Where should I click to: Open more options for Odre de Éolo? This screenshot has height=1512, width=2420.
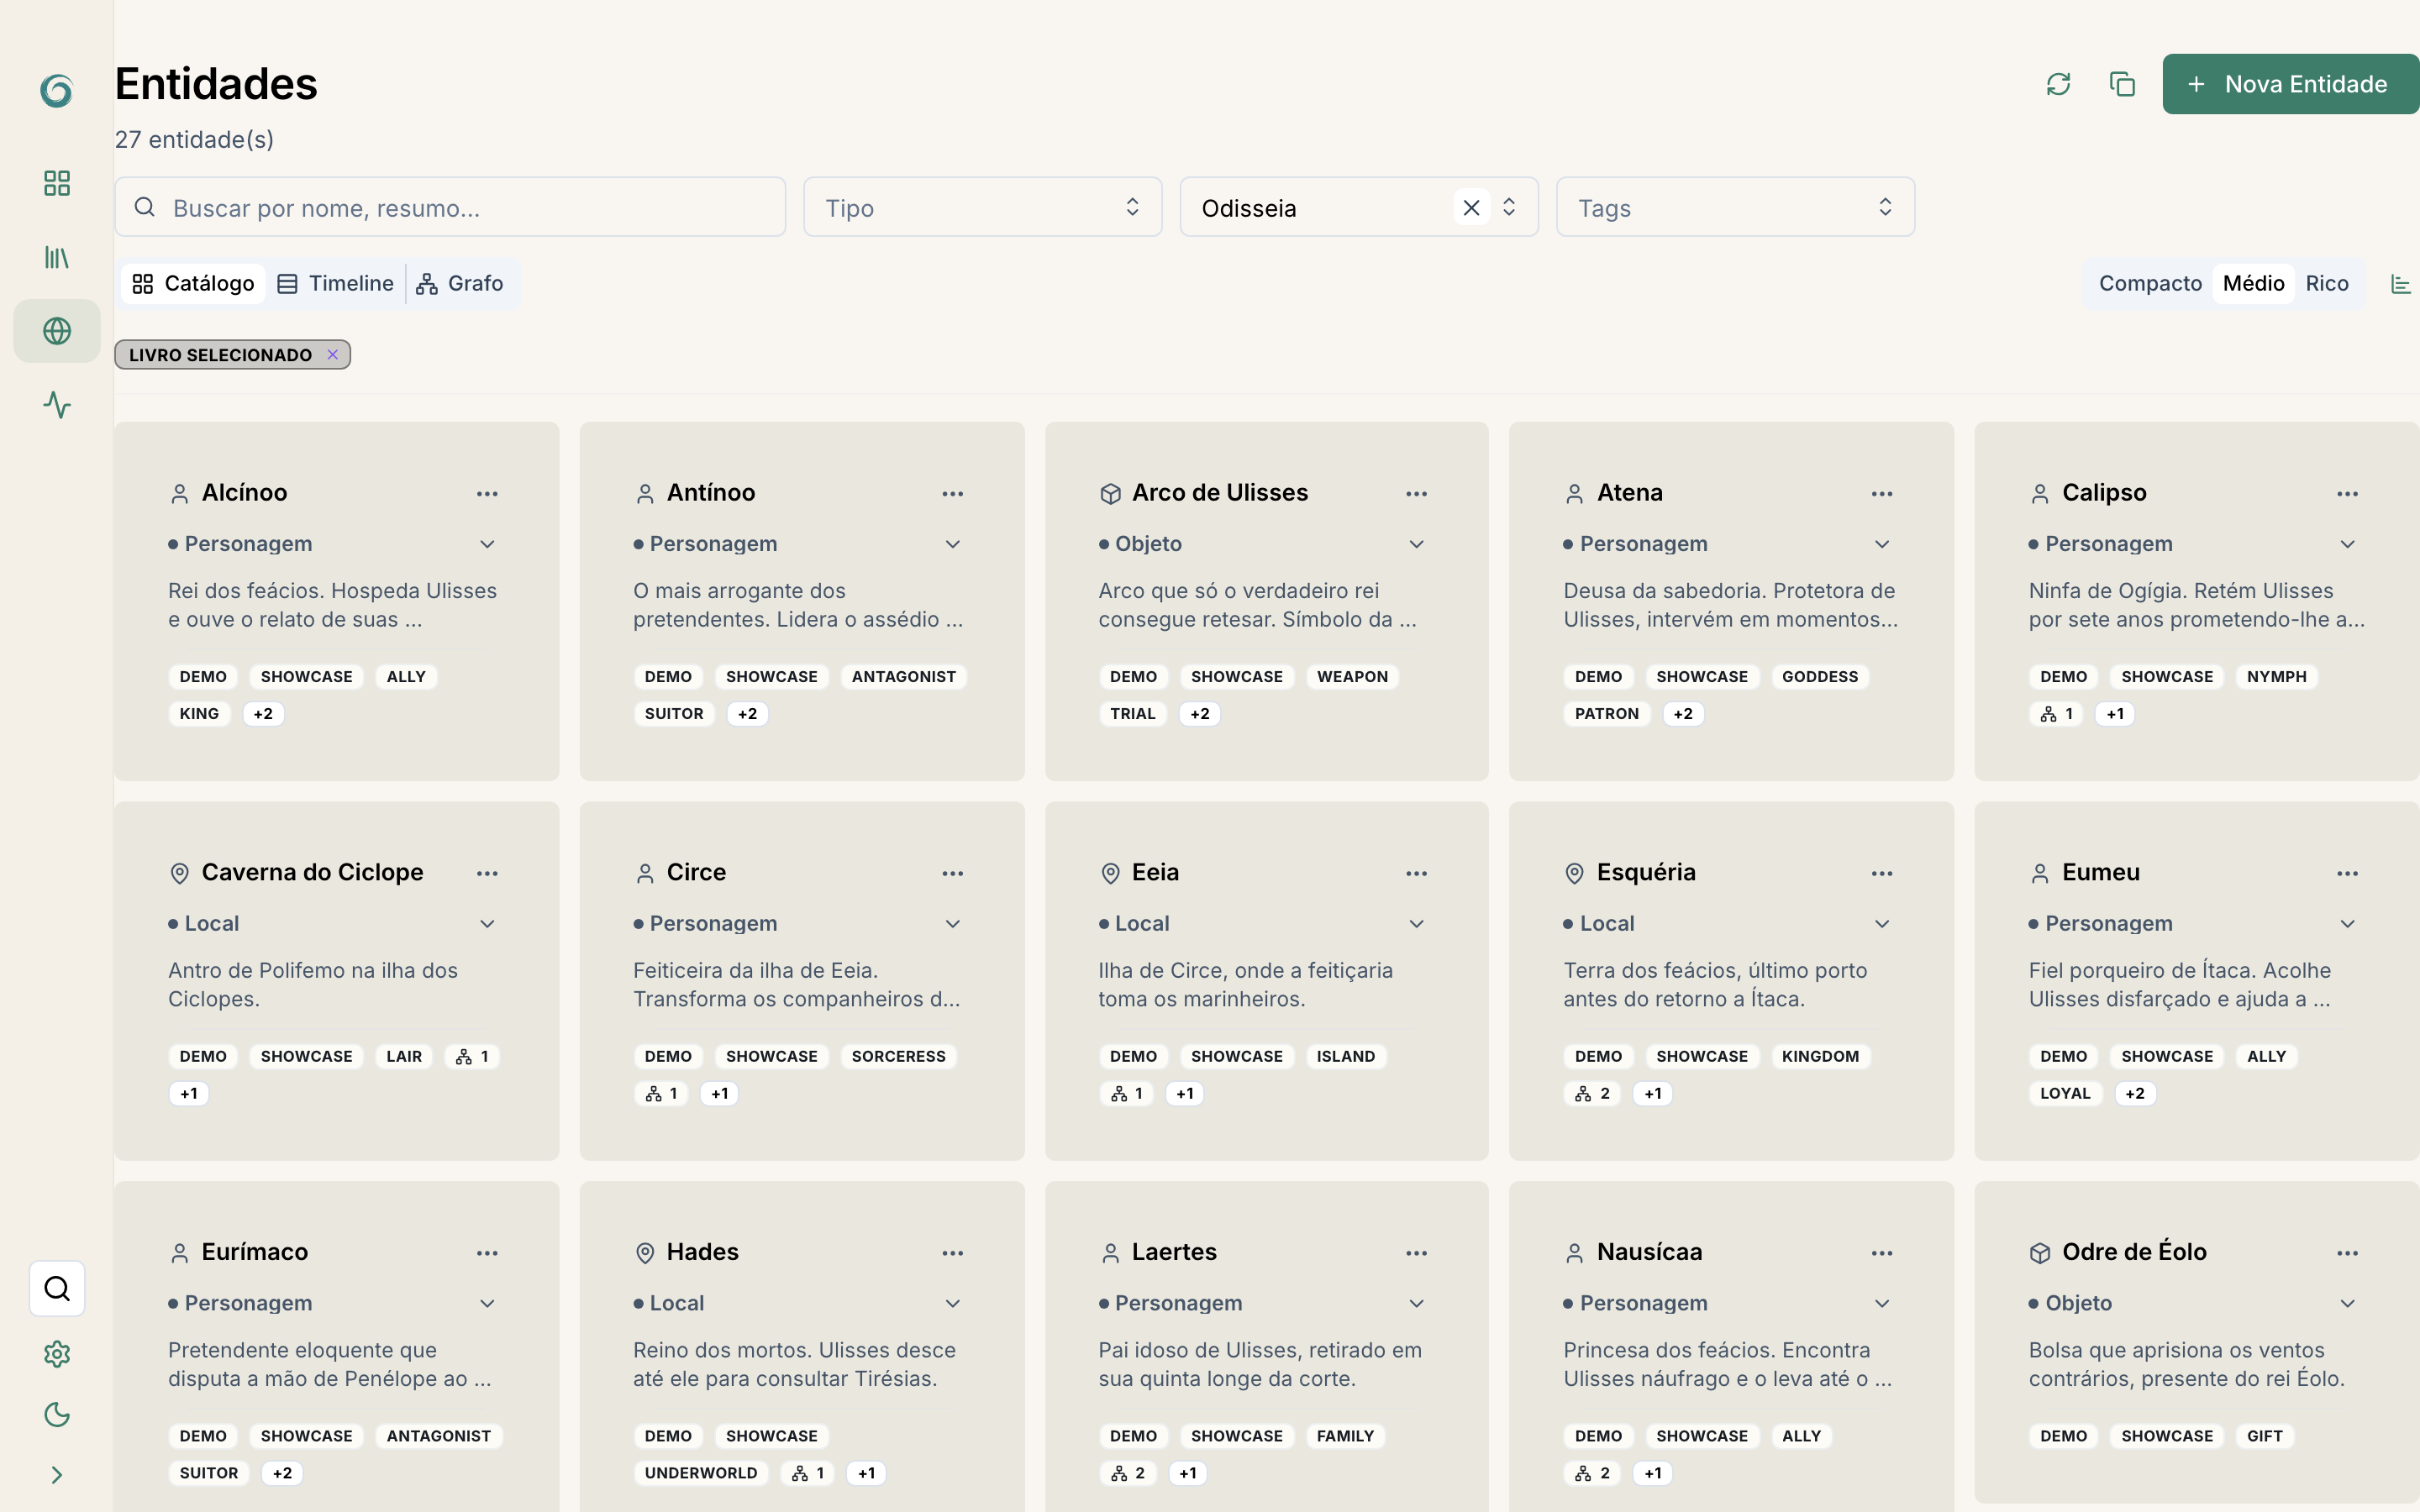2347,1253
